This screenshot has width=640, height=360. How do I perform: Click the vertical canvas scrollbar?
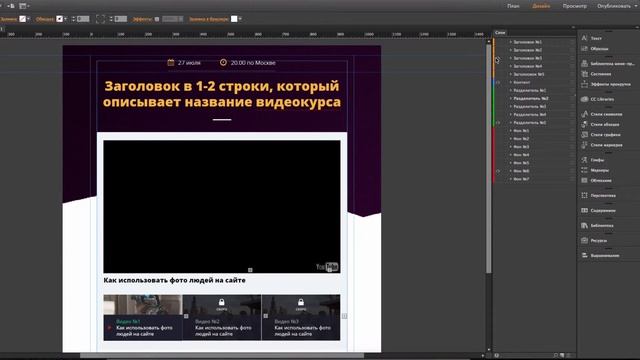point(489,159)
